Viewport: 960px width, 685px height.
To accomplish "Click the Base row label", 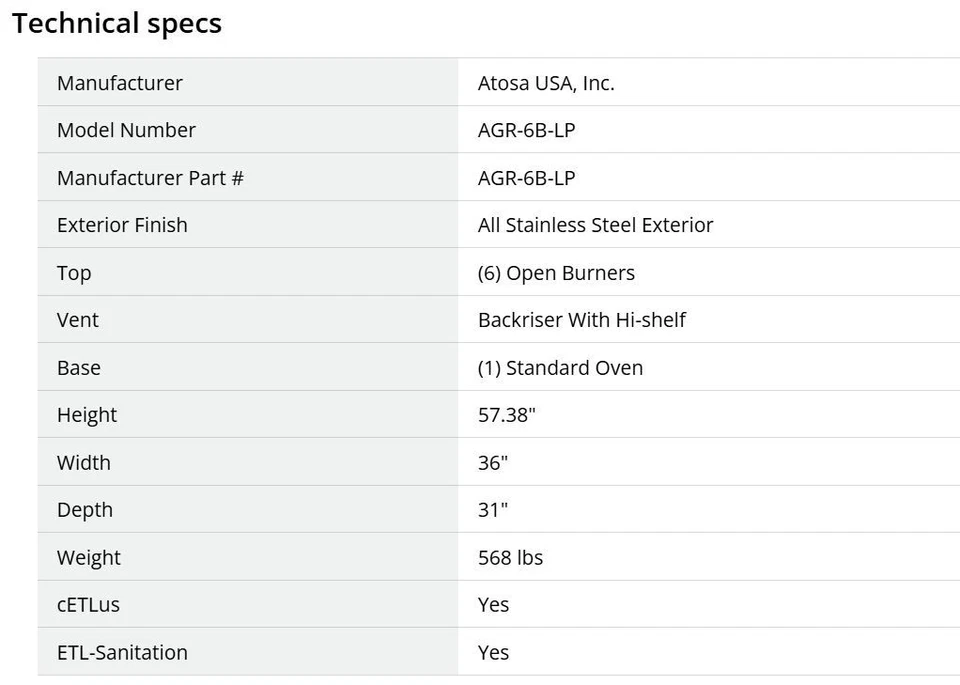I will 79,368.
